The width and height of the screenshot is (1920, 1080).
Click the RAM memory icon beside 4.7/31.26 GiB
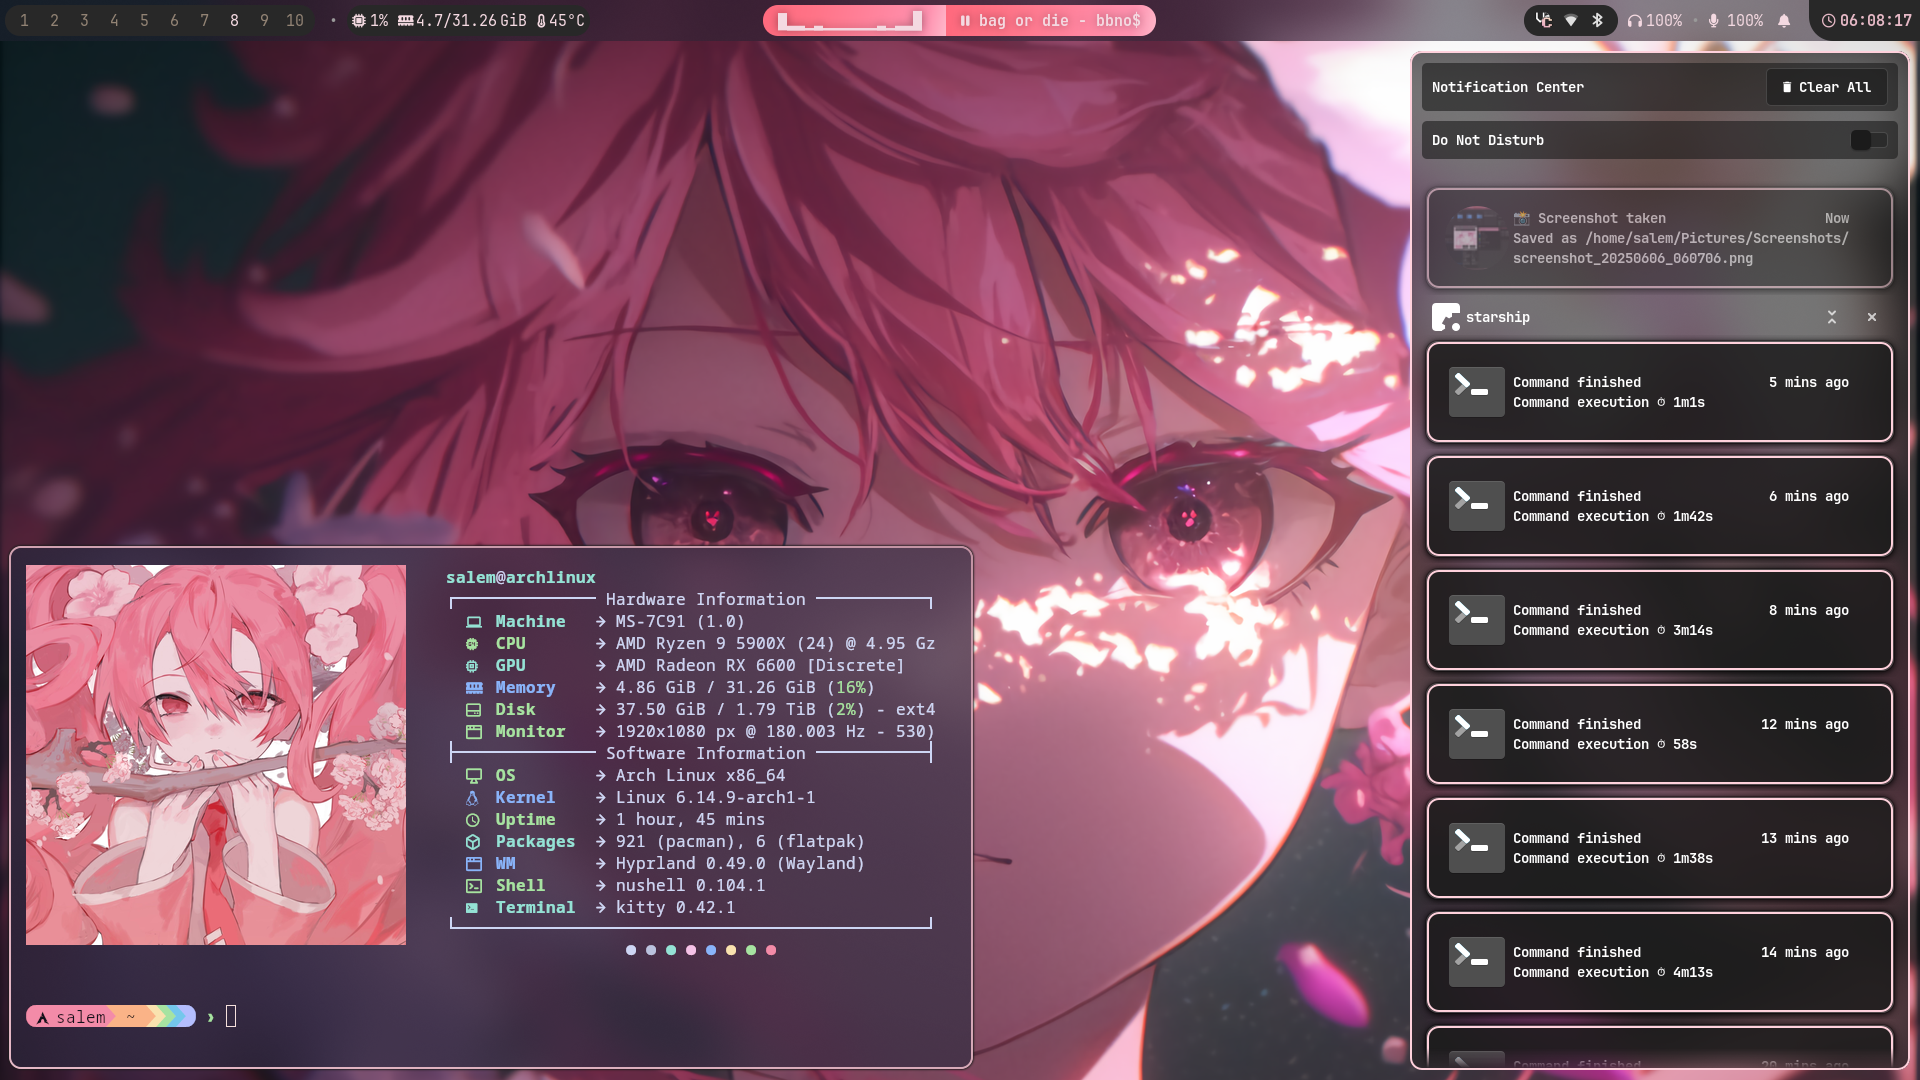click(x=406, y=20)
